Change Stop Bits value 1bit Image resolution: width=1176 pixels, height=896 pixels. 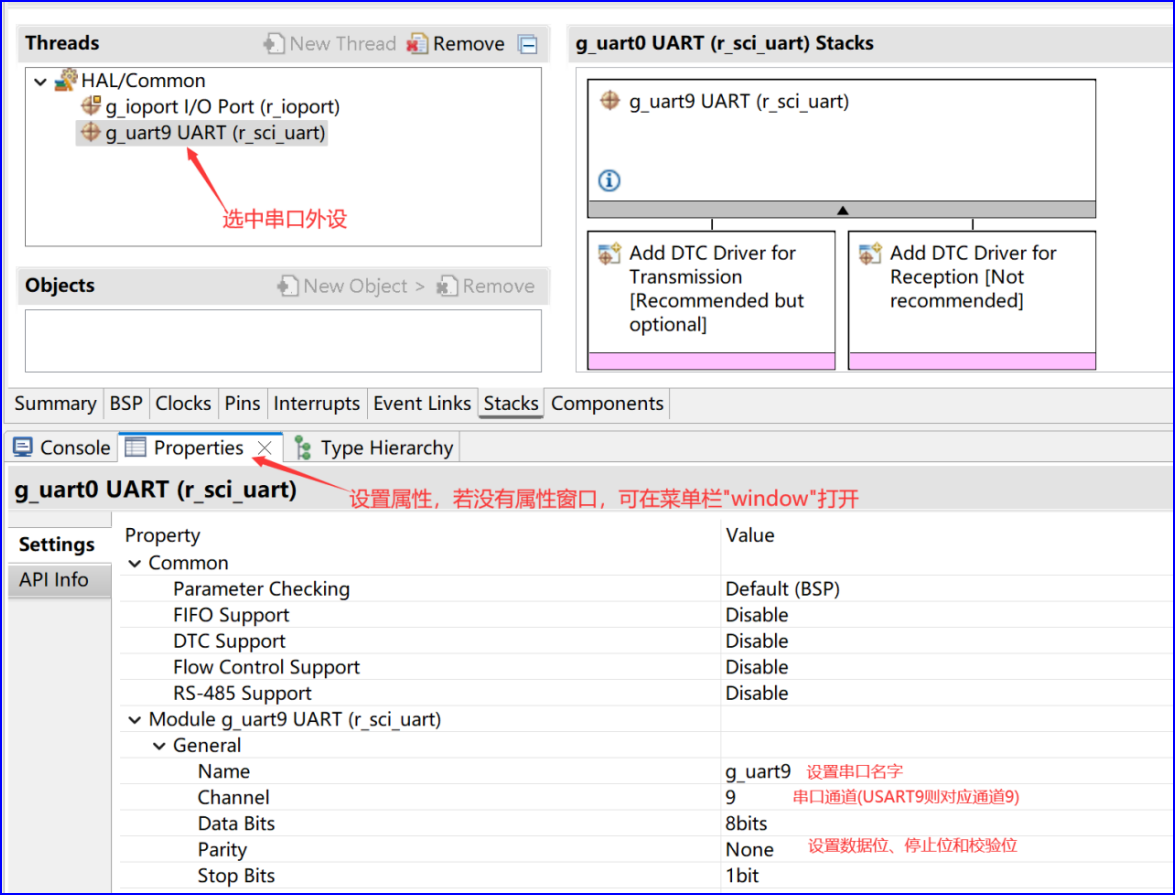(946, 876)
